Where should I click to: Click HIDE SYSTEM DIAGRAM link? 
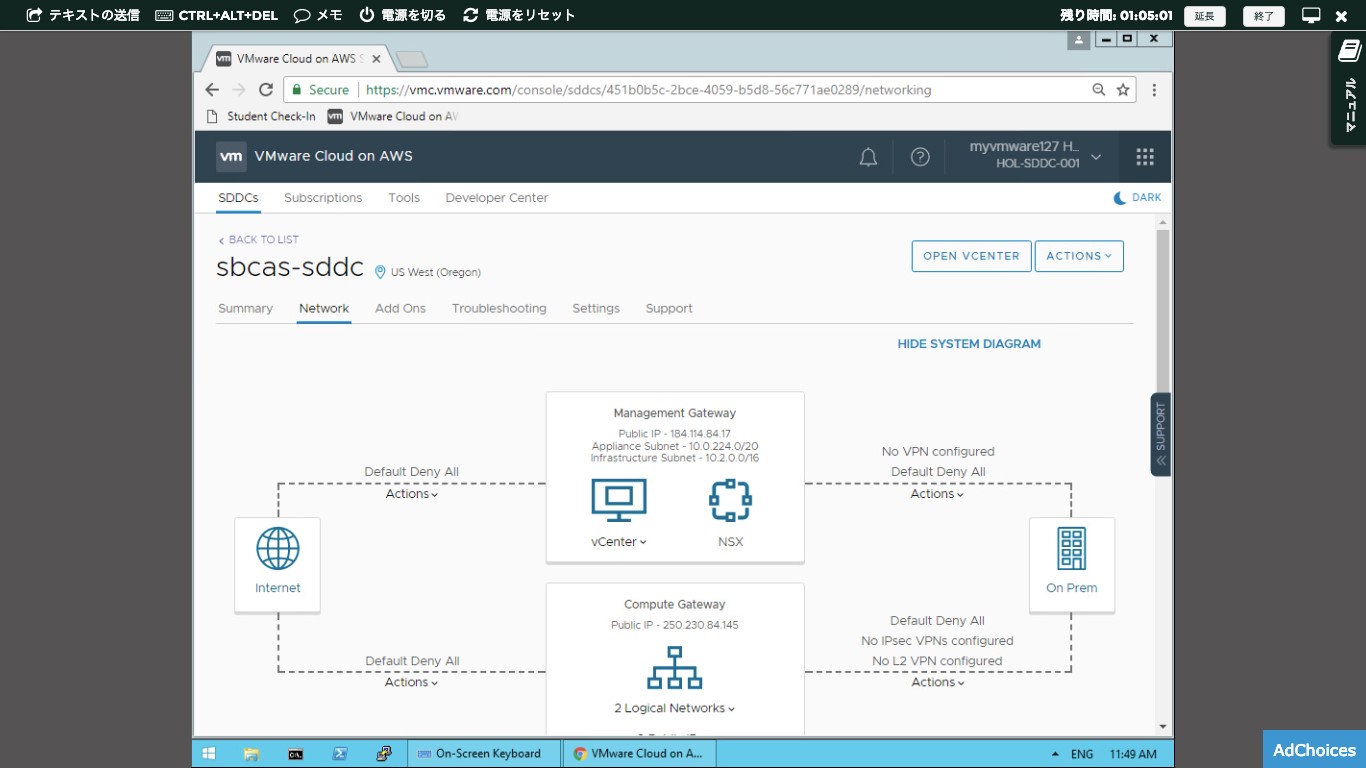969,344
